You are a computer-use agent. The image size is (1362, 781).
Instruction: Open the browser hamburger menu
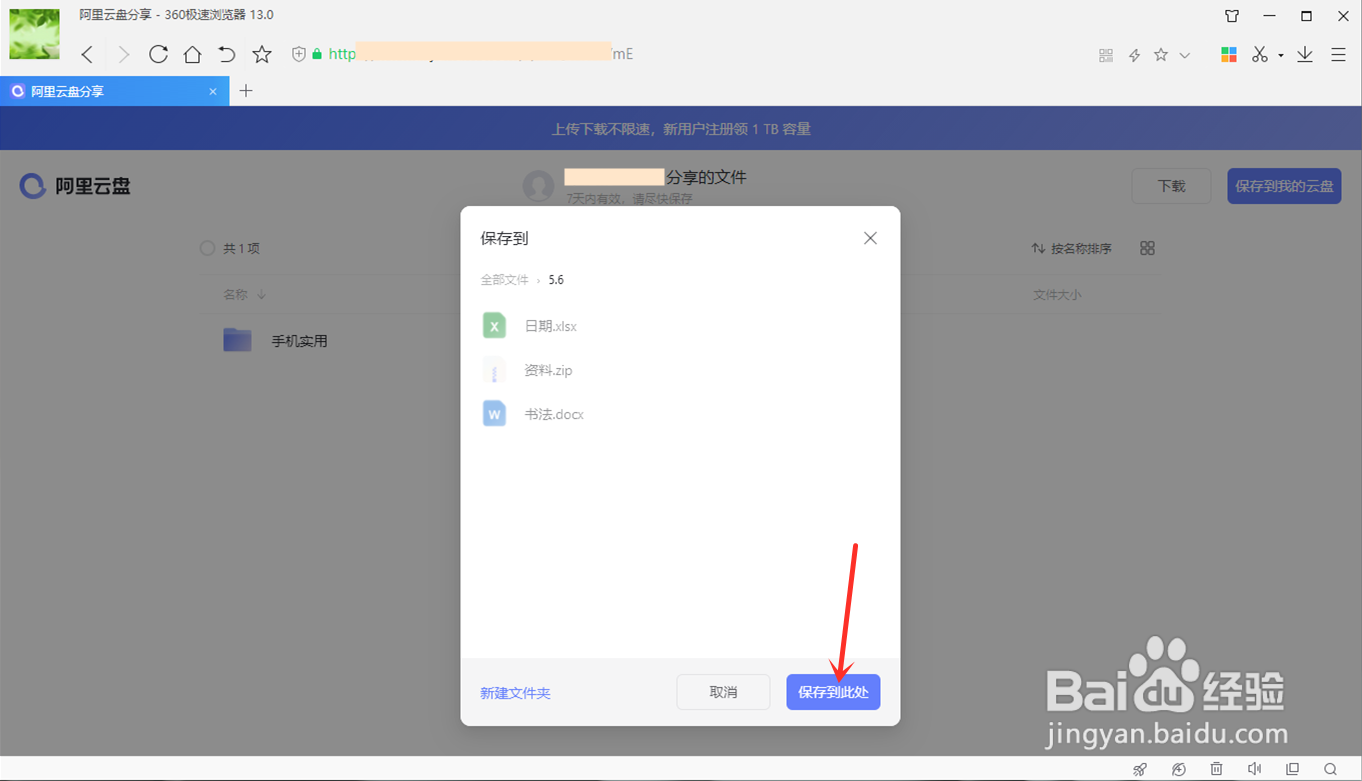[x=1338, y=55]
